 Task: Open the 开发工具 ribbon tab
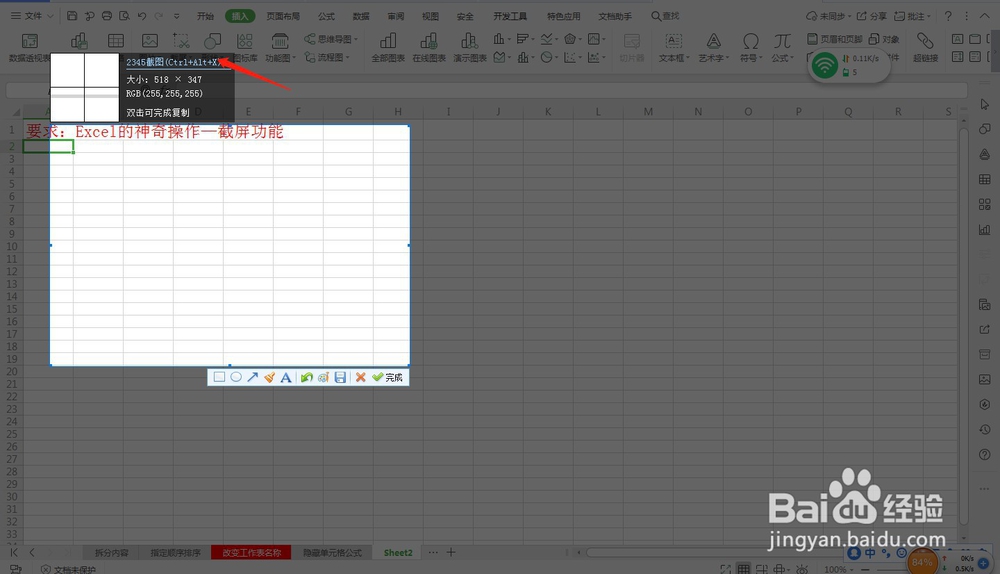point(510,16)
